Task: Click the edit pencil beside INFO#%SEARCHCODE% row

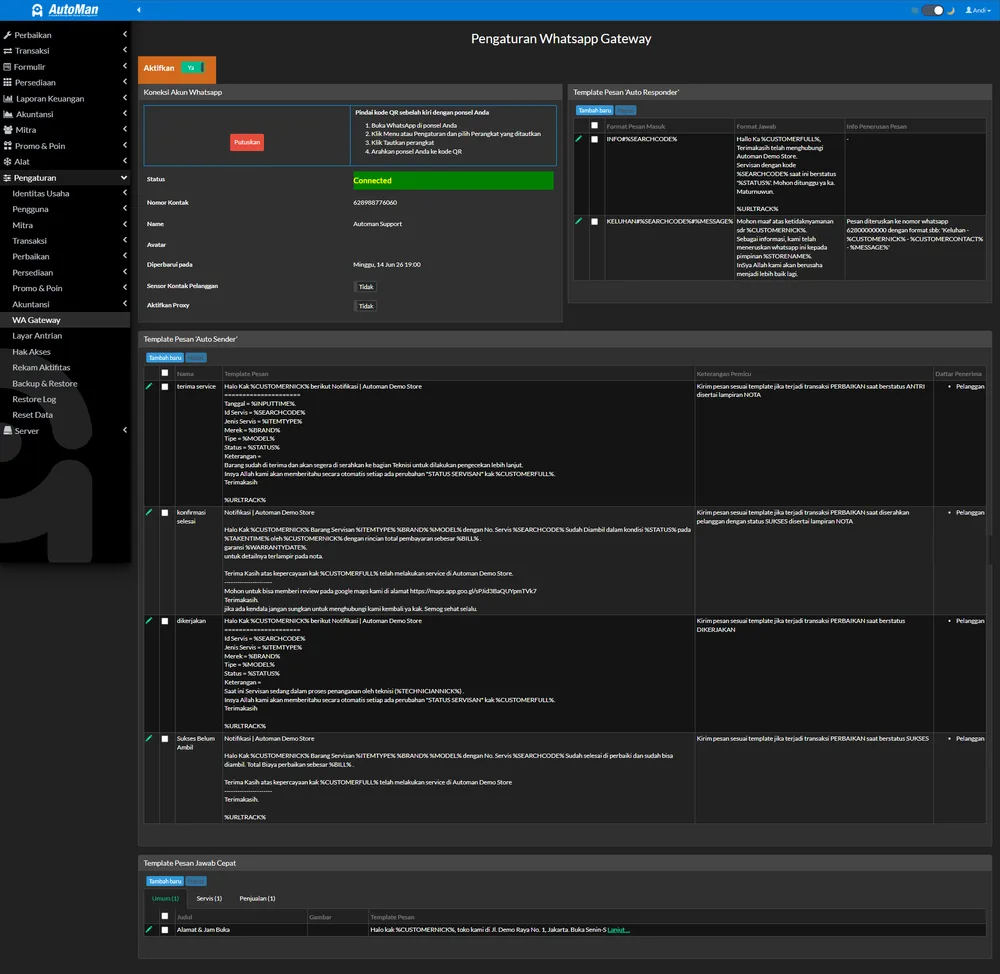Action: pos(579,138)
